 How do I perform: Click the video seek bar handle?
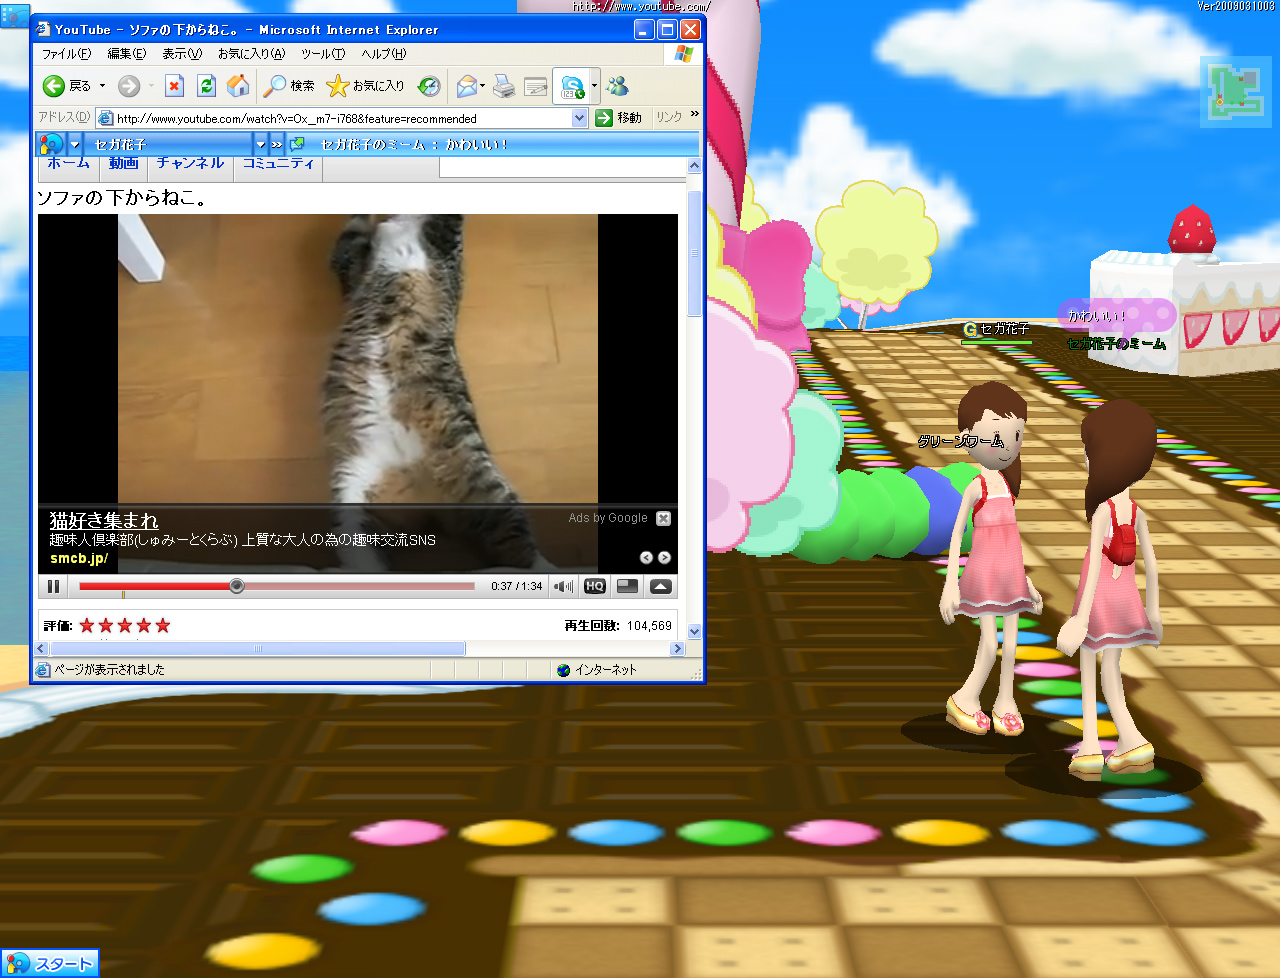[x=237, y=586]
